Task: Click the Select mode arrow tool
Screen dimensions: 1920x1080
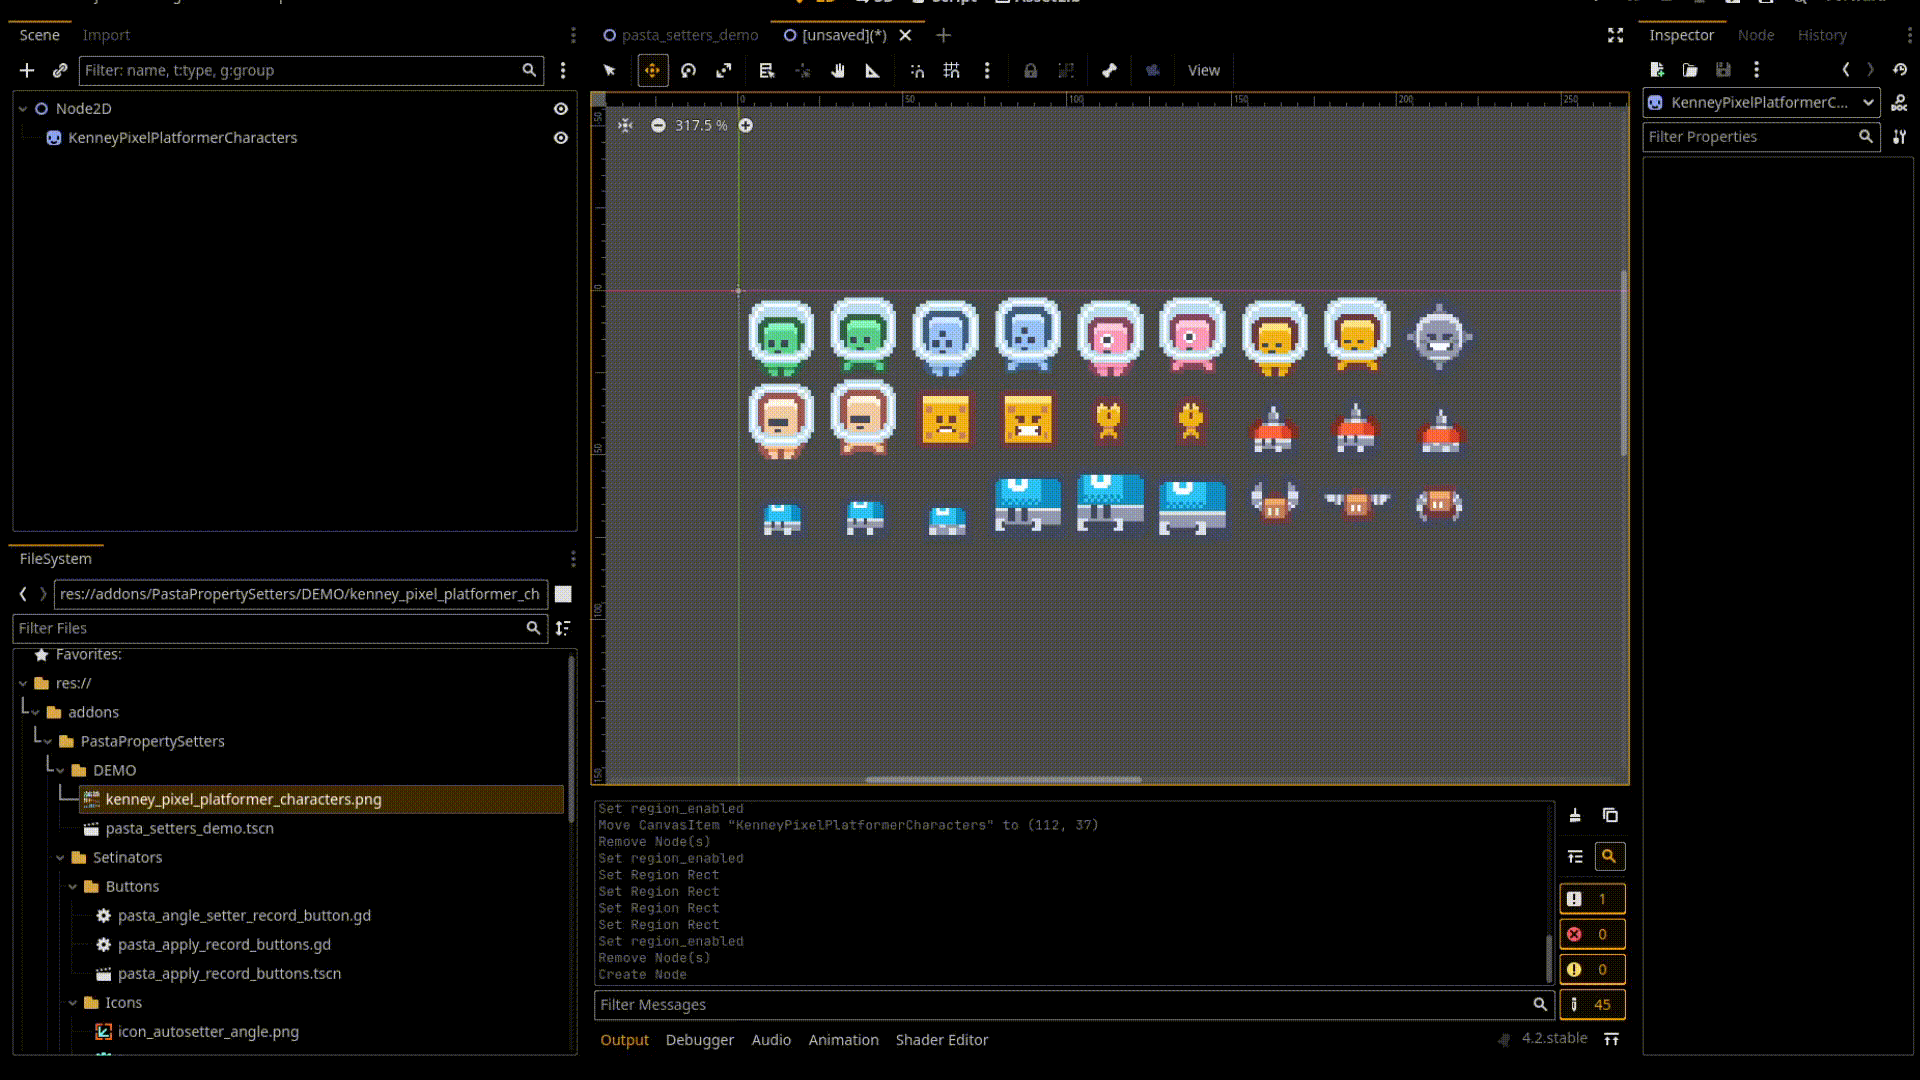Action: pyautogui.click(x=610, y=70)
